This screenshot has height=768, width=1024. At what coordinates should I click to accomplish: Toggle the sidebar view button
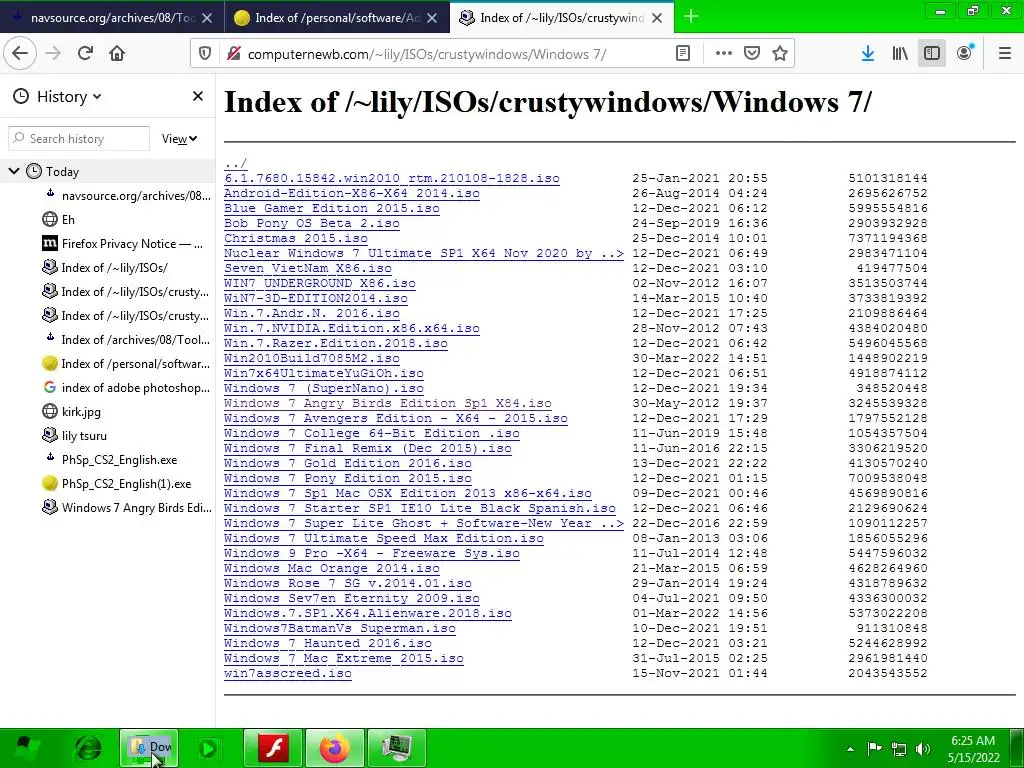tap(932, 54)
